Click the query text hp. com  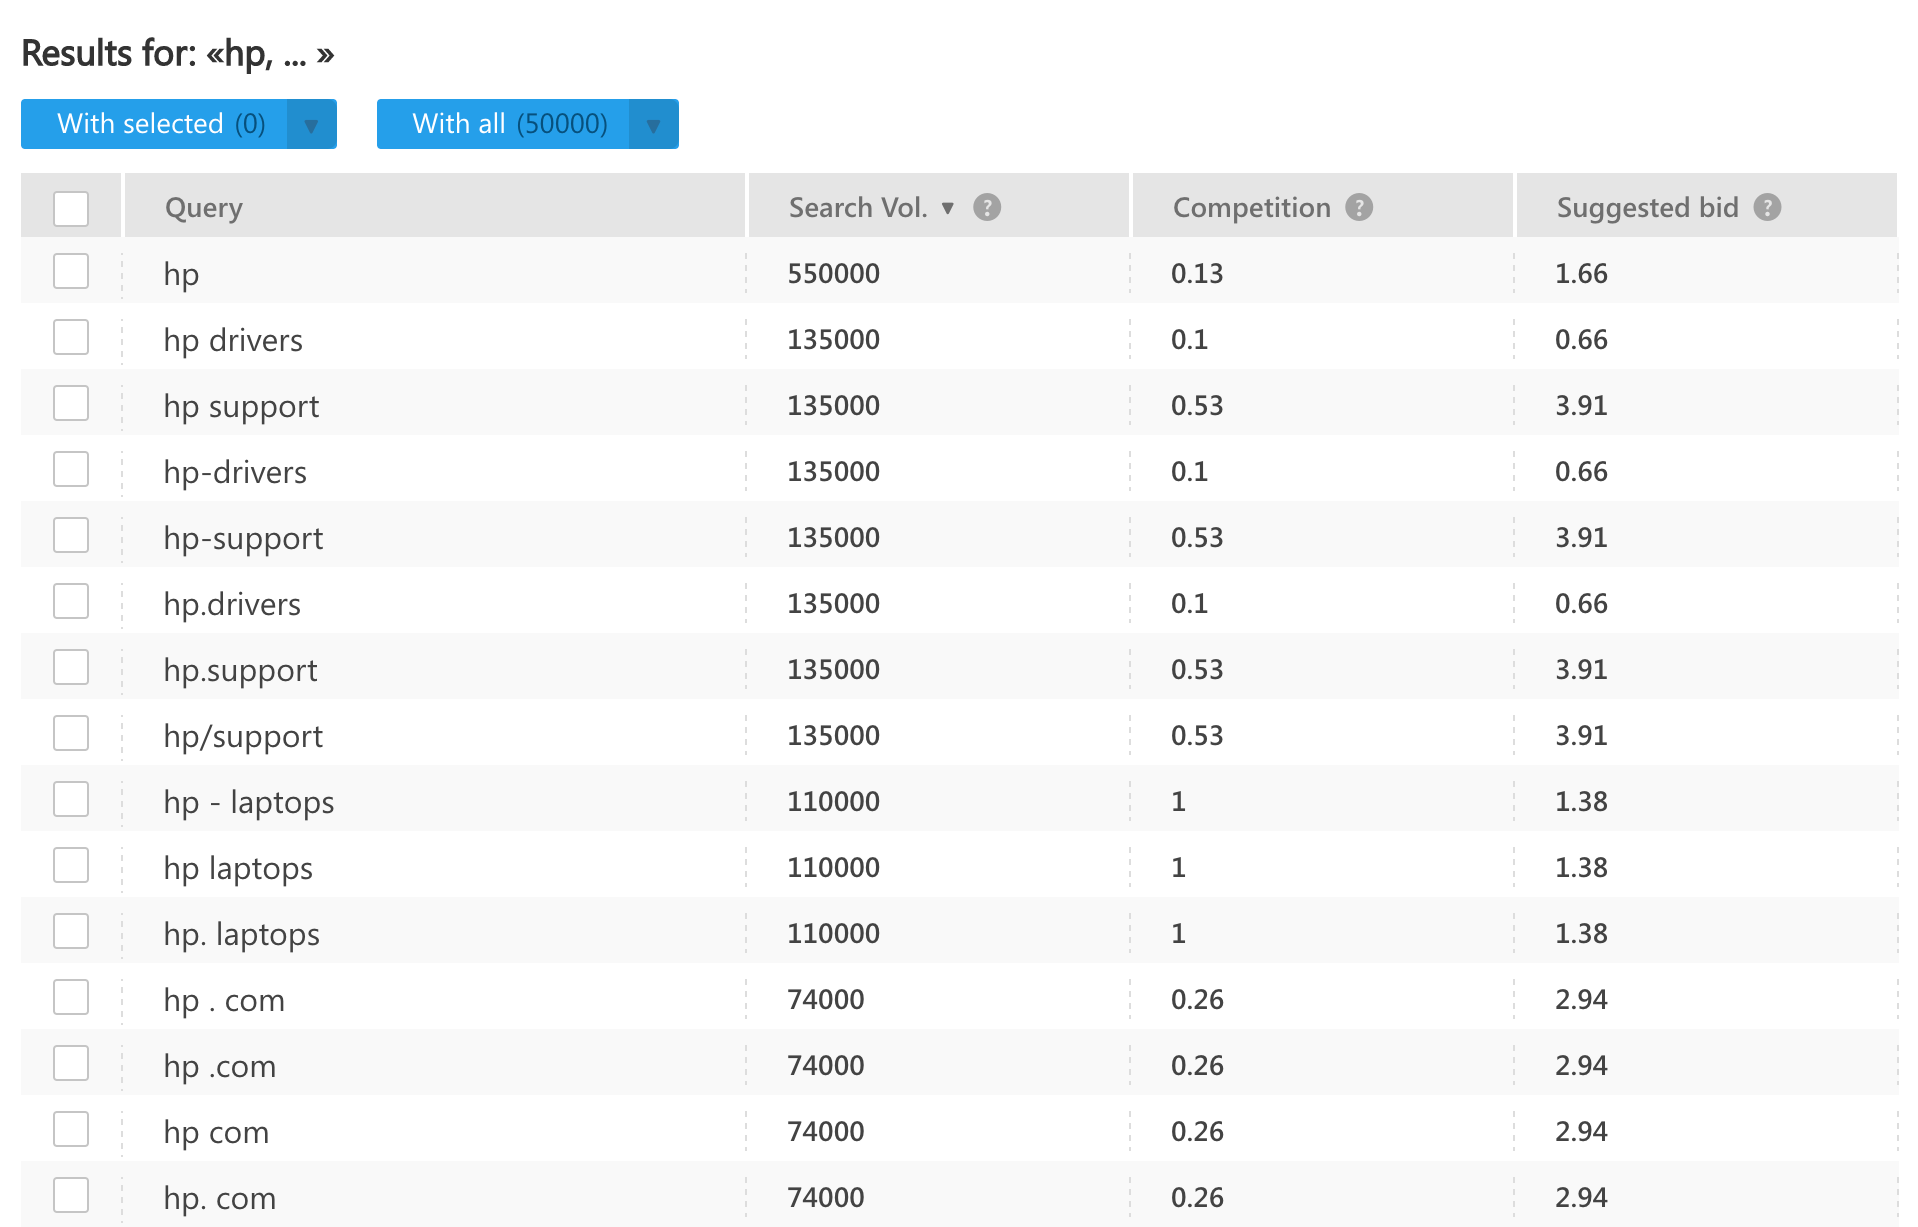click(220, 1198)
